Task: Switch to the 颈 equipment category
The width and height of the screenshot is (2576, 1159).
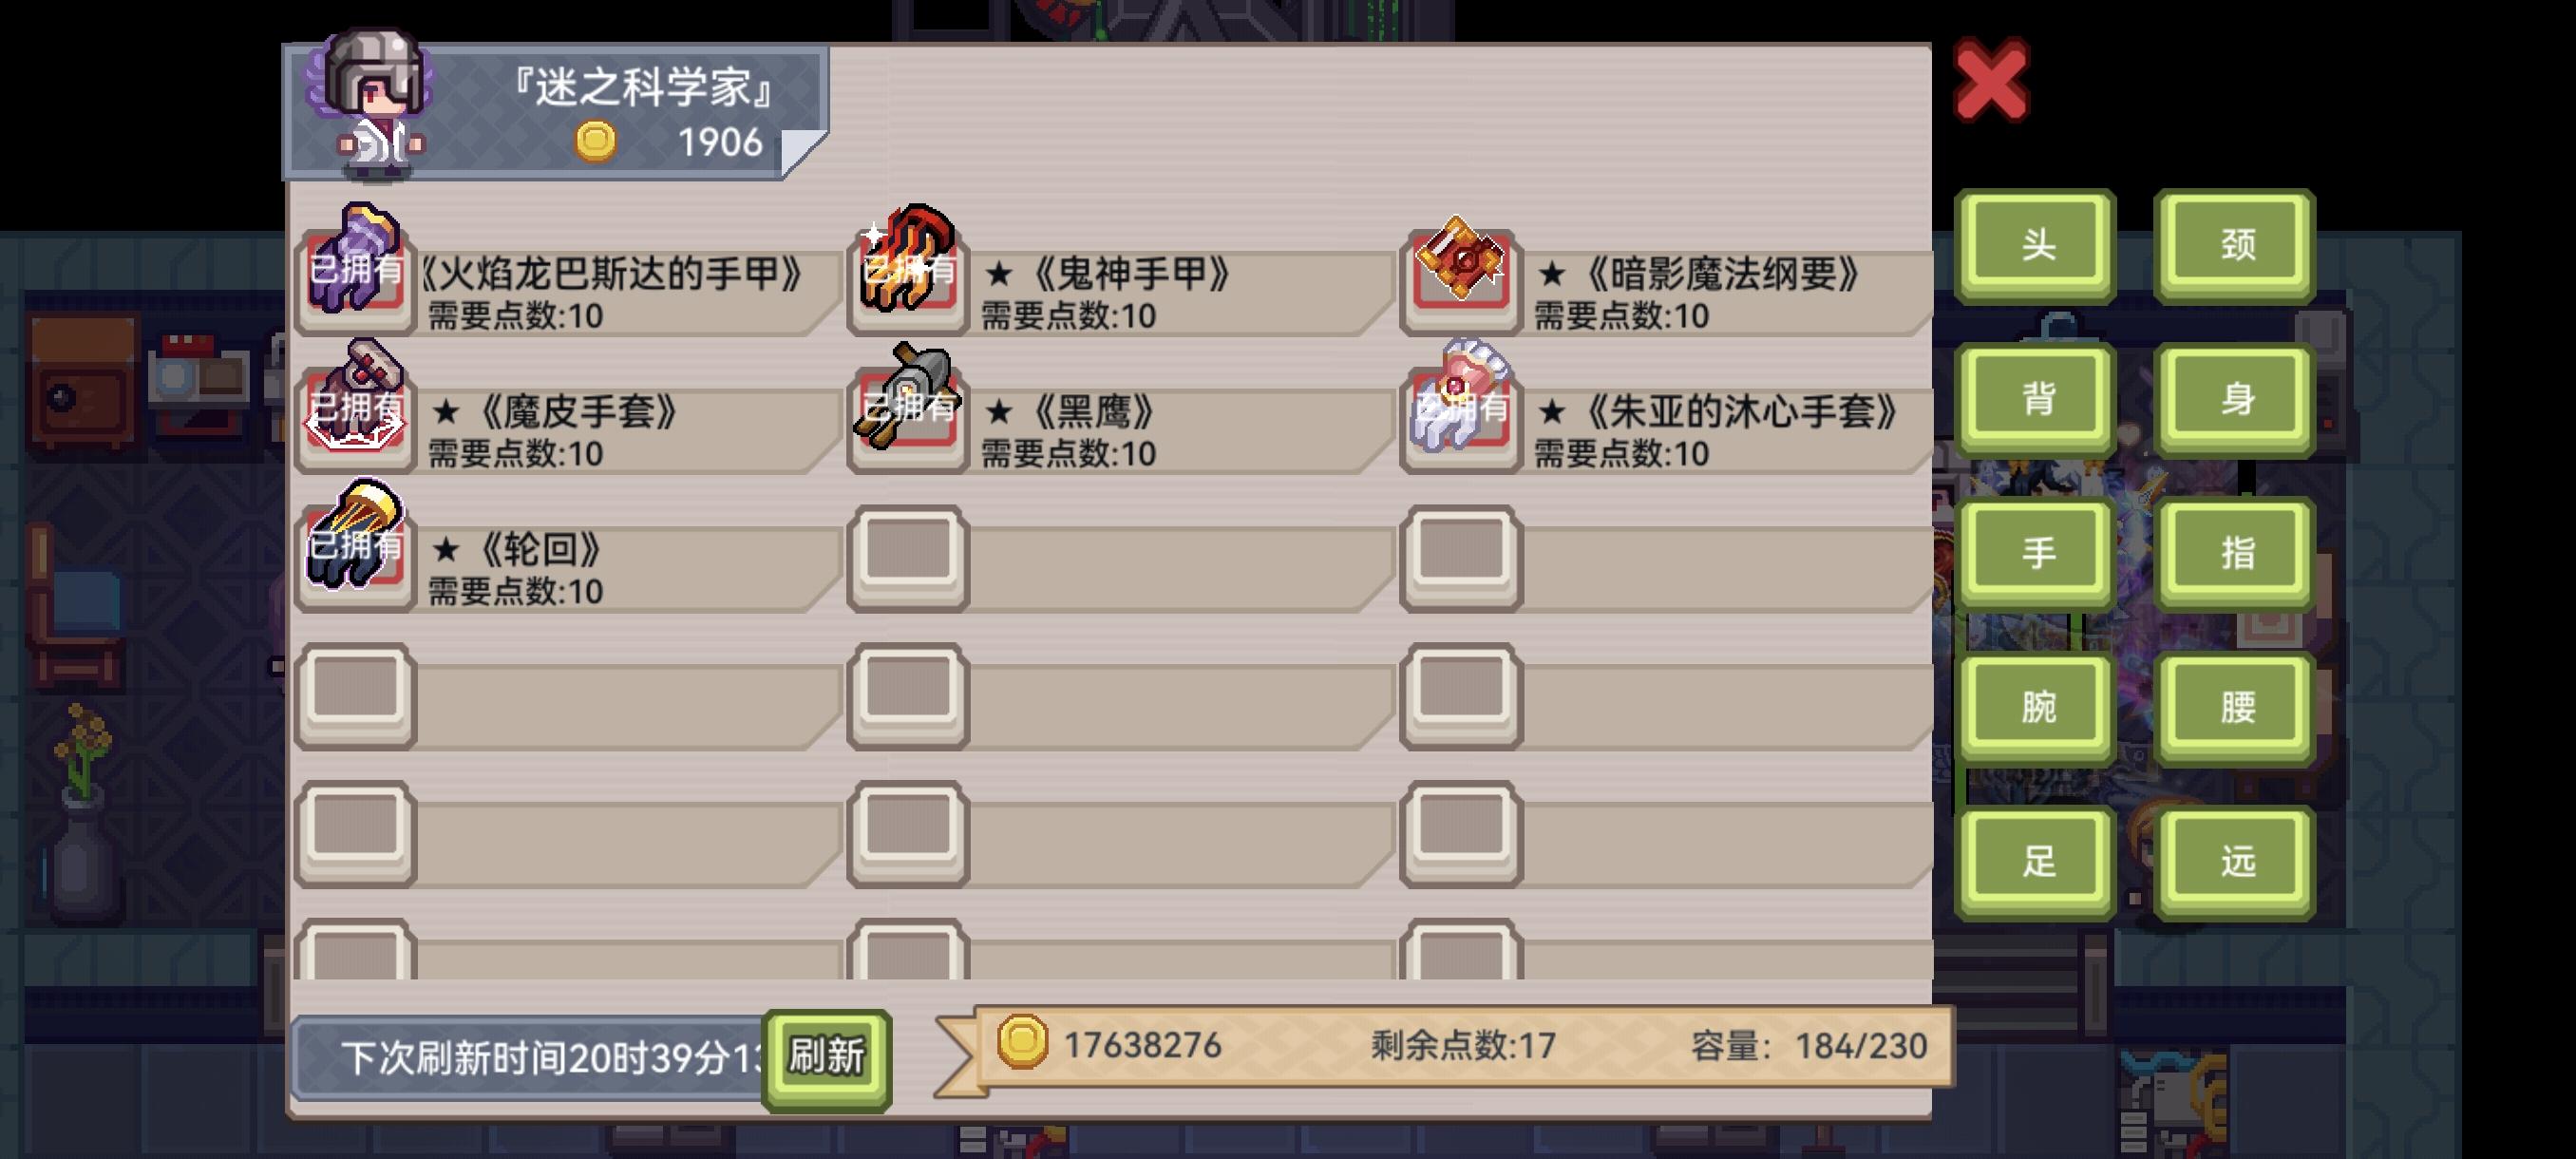Action: [2236, 245]
